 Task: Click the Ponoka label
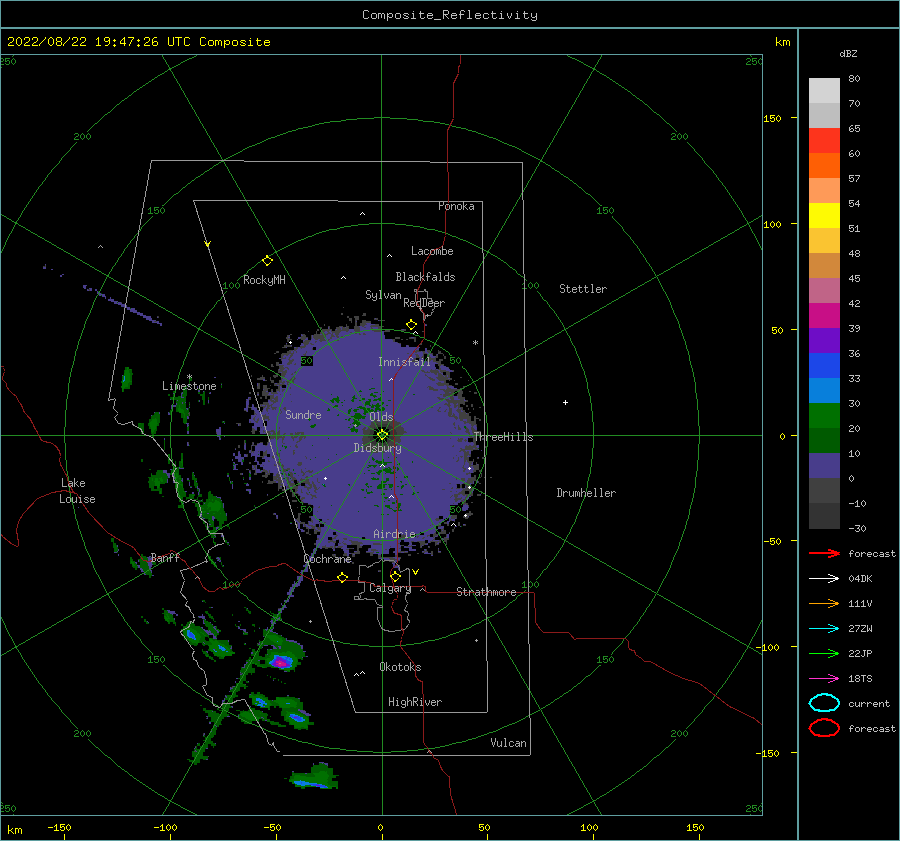(x=456, y=206)
